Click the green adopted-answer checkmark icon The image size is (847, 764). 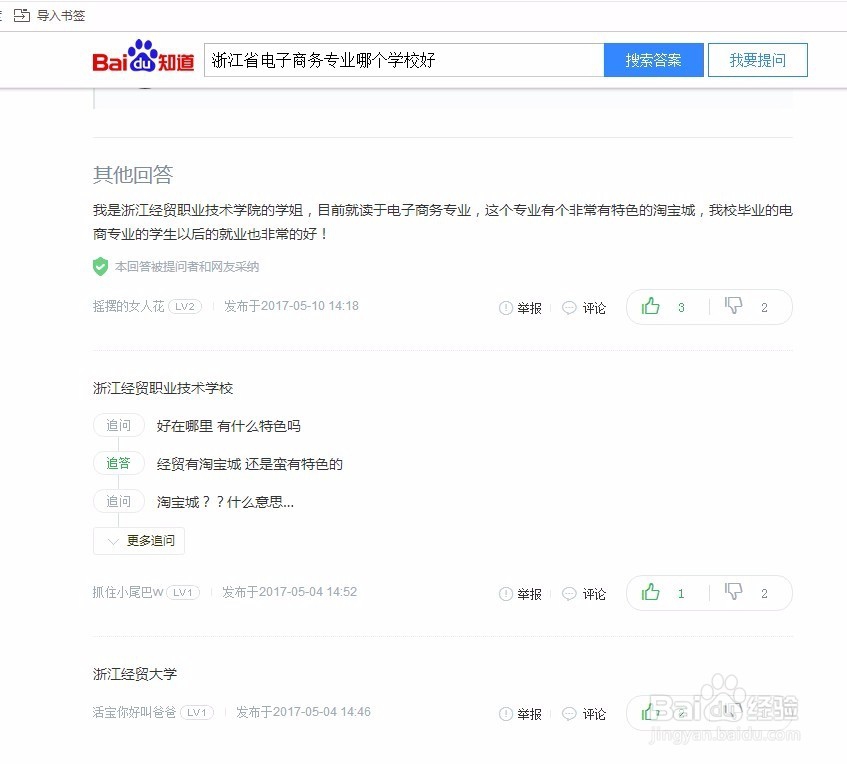(x=100, y=266)
